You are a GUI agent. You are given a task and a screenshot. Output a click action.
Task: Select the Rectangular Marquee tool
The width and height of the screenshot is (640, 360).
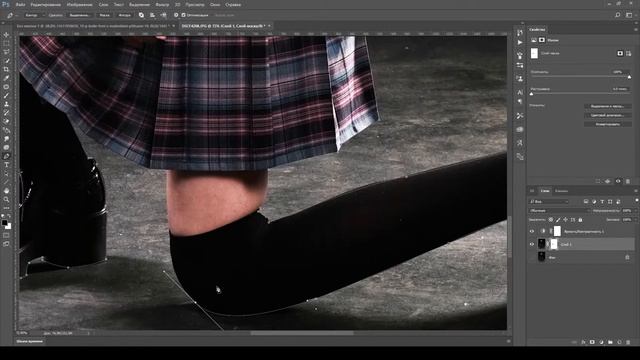click(6, 44)
